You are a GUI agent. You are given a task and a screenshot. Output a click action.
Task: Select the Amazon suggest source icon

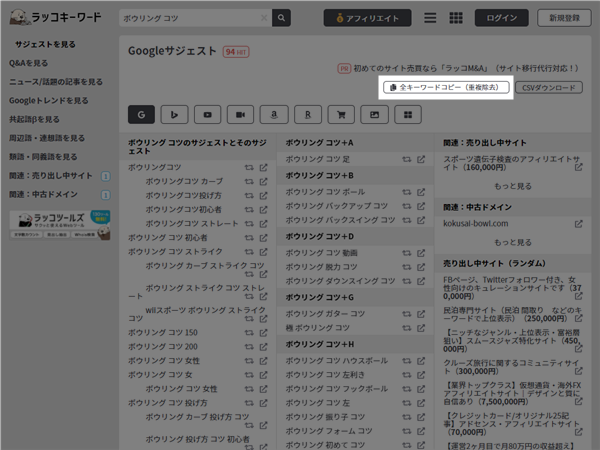274,114
